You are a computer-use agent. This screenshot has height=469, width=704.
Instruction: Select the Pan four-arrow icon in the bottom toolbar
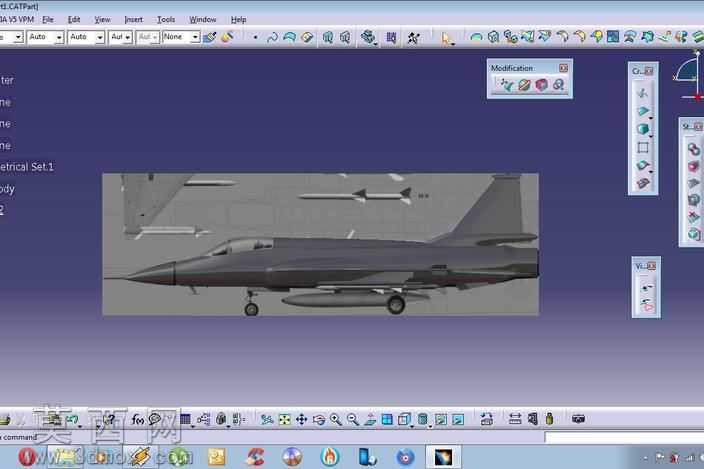tap(301, 420)
